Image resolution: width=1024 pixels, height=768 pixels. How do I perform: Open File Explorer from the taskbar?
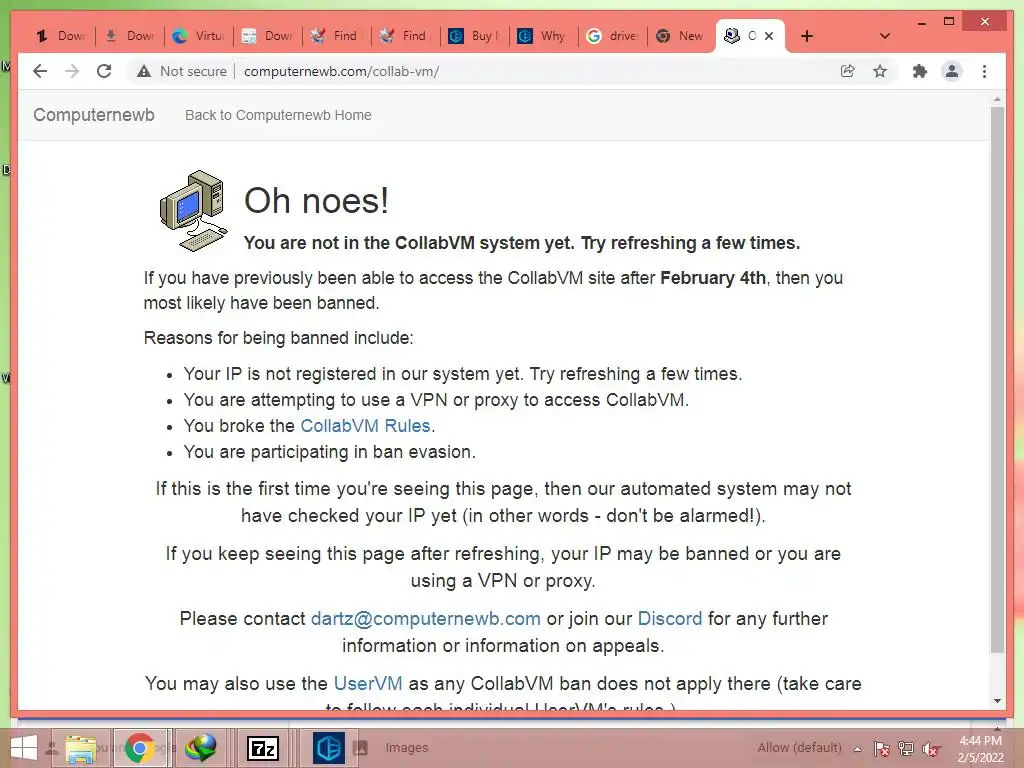[81, 748]
